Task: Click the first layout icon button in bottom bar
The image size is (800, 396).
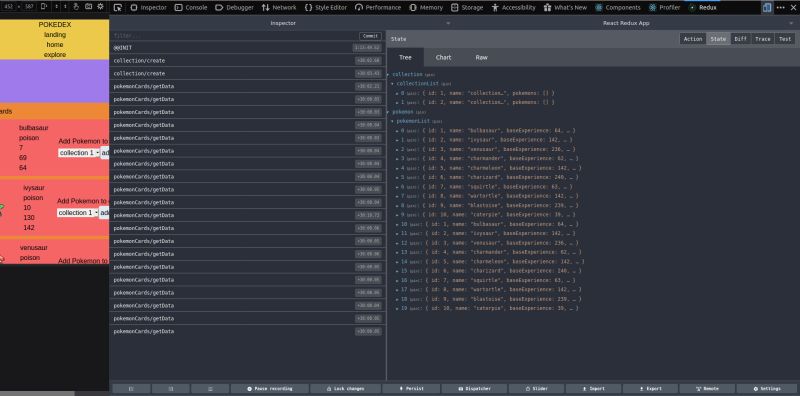Action: point(131,389)
